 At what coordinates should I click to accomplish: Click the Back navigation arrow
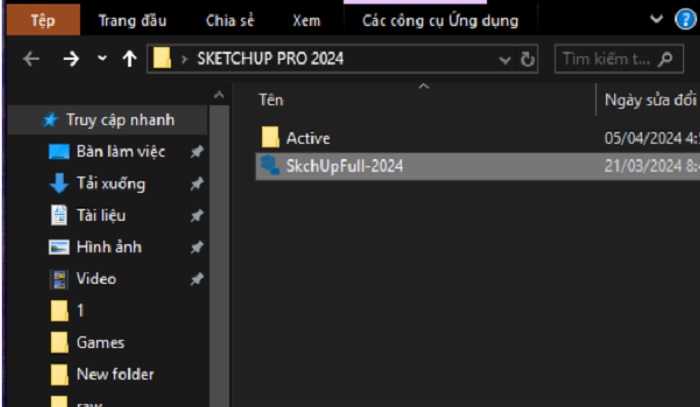(x=31, y=59)
